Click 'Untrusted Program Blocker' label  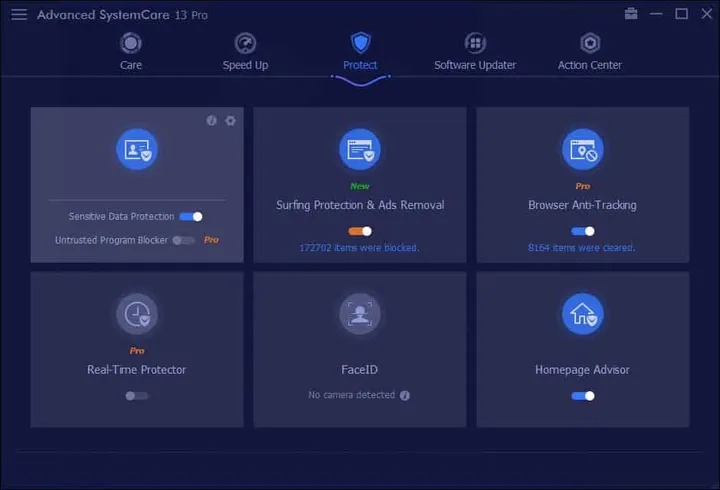[112, 240]
